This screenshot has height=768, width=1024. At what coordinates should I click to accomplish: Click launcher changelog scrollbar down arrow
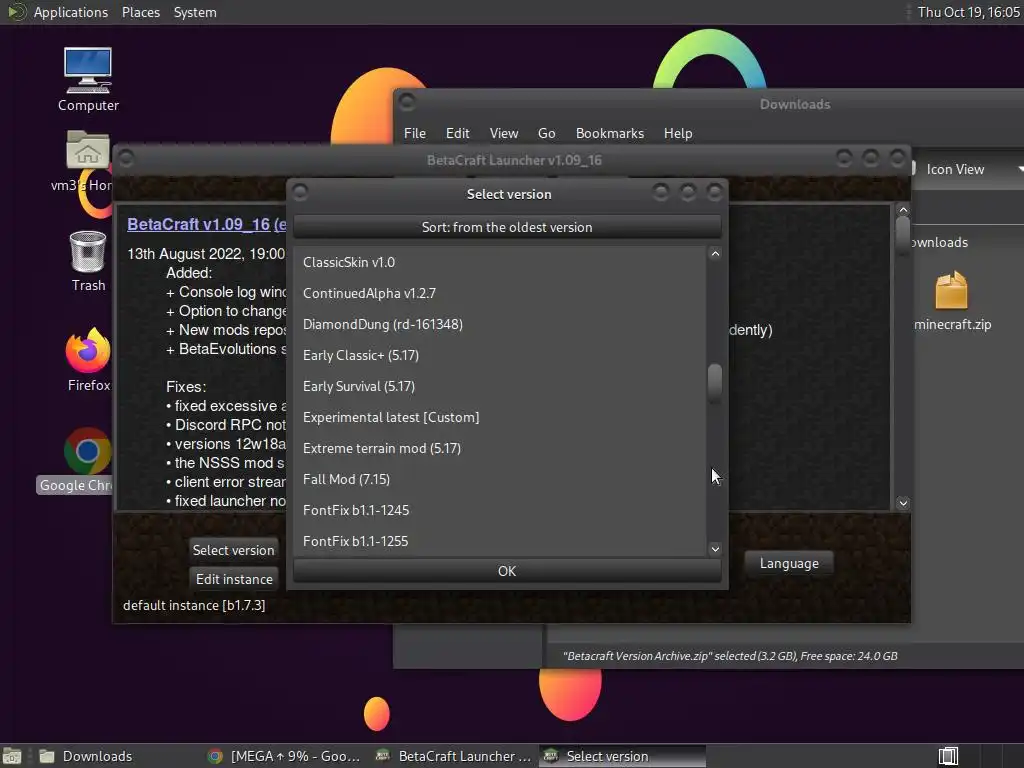(903, 503)
